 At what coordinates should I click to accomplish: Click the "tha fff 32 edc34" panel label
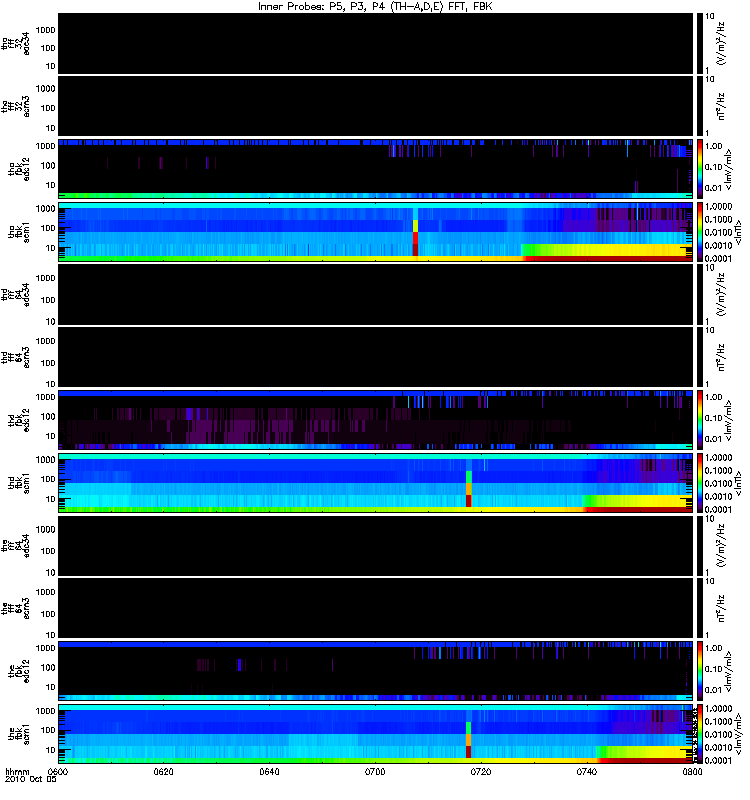16,44
